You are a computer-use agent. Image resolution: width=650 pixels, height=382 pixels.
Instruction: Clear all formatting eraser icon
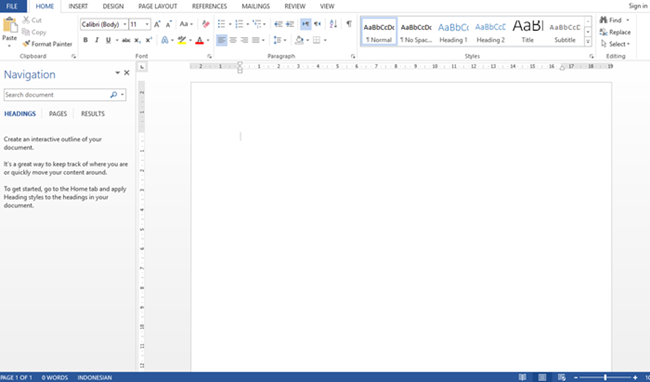tap(206, 24)
